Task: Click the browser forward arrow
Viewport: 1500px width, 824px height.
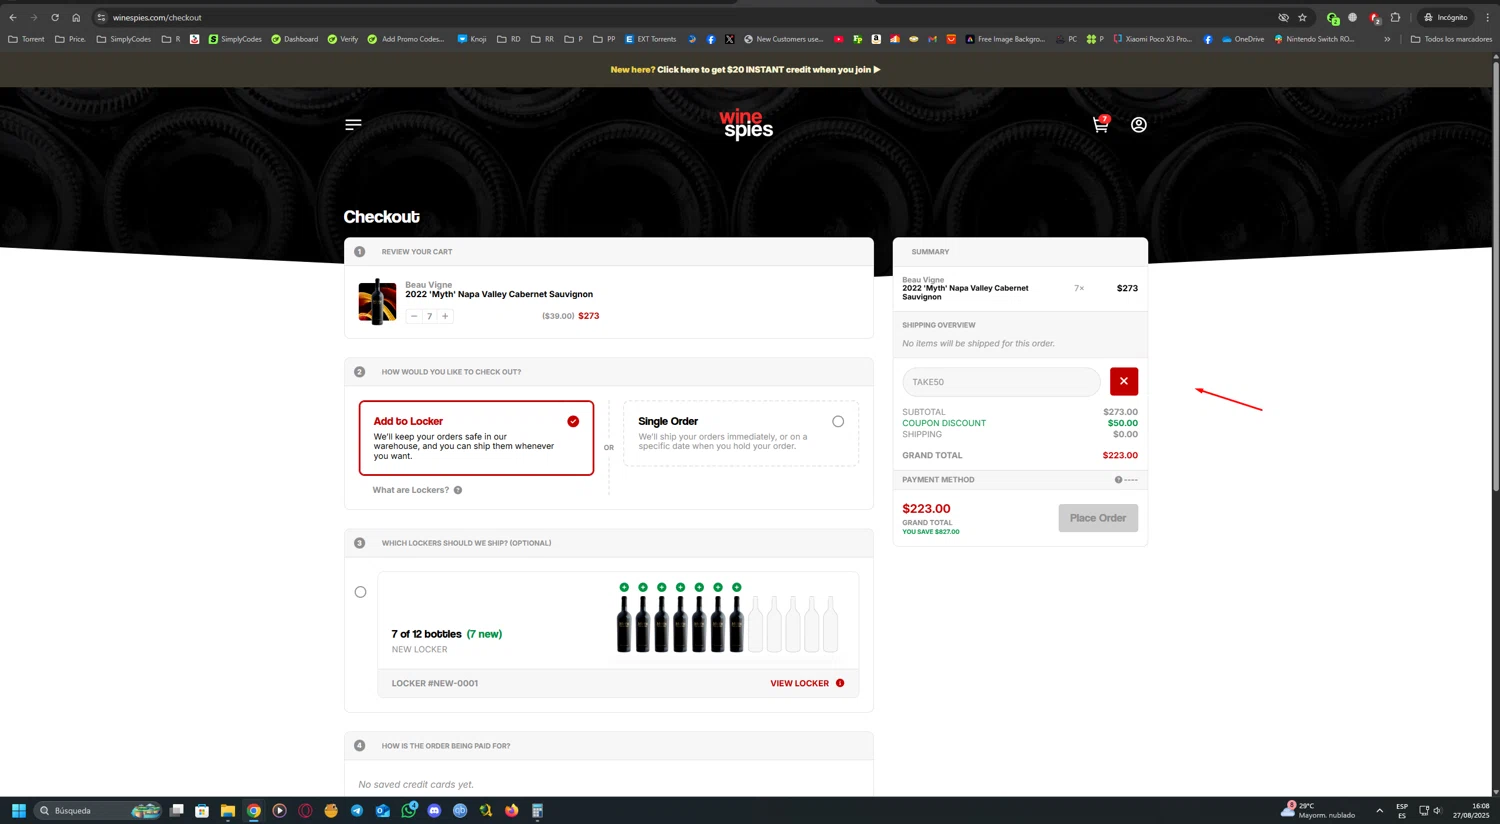Action: pyautogui.click(x=34, y=17)
